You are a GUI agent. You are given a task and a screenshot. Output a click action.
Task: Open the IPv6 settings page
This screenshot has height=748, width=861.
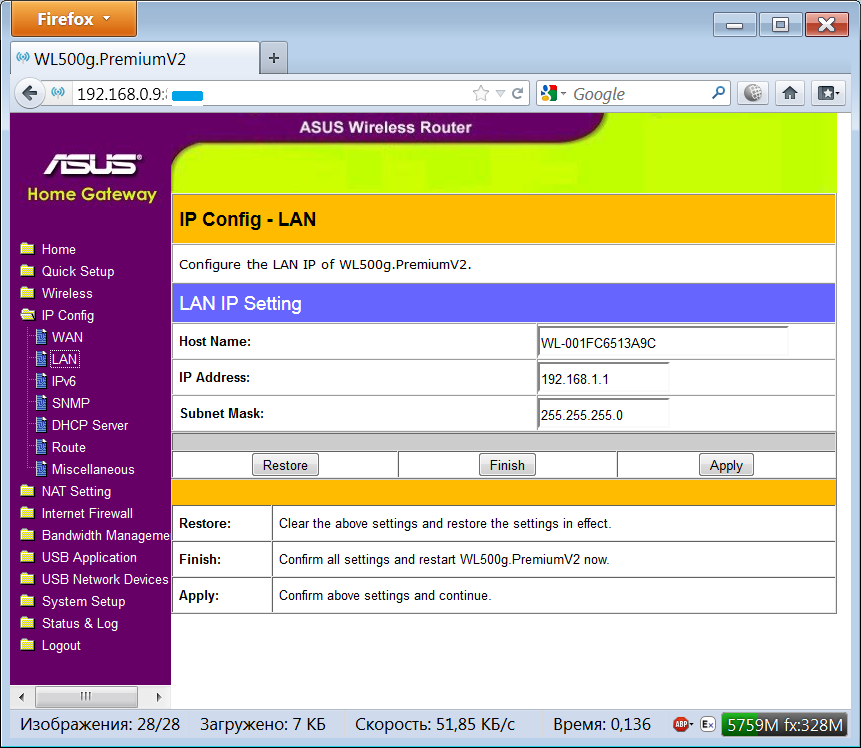click(x=64, y=381)
